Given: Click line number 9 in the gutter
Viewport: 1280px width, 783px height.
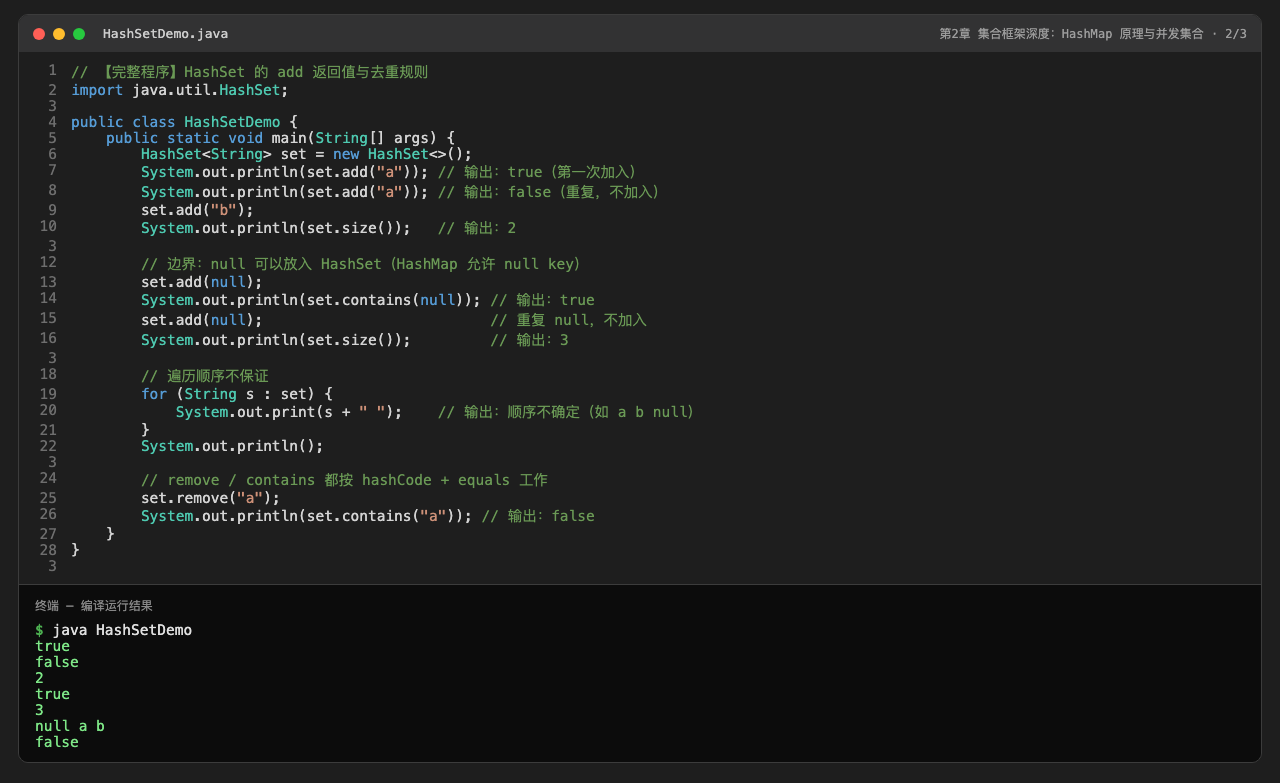Looking at the screenshot, I should pyautogui.click(x=52, y=210).
